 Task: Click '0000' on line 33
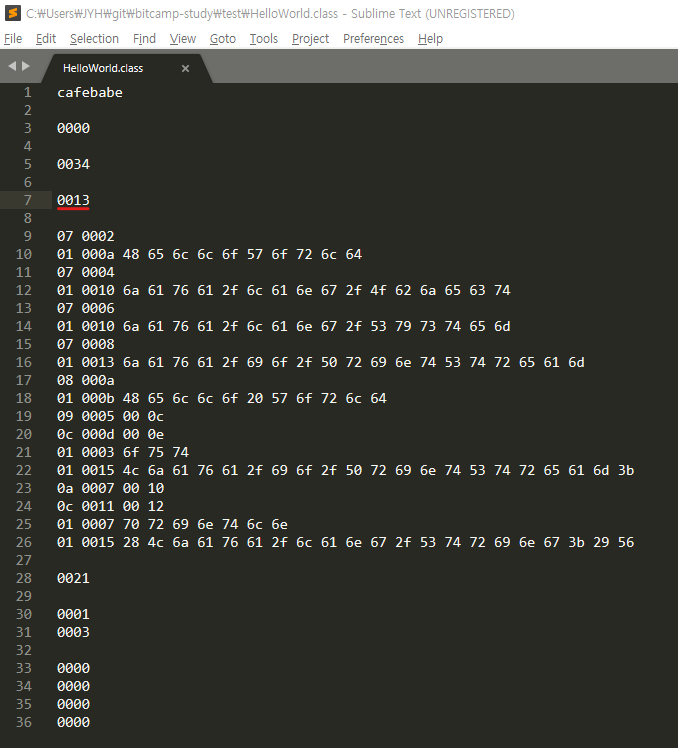(x=73, y=668)
